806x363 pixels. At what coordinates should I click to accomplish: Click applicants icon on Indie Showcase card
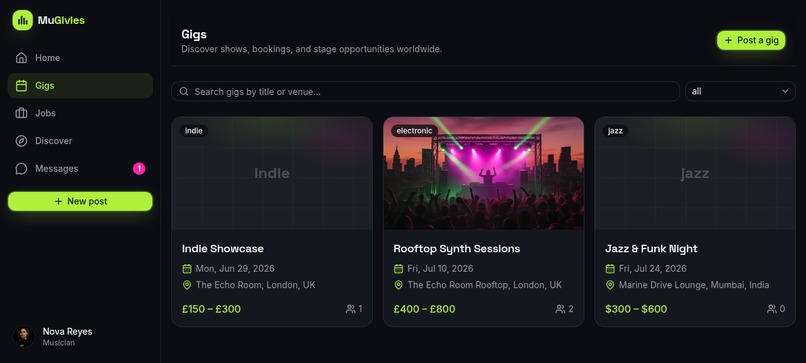coord(351,309)
